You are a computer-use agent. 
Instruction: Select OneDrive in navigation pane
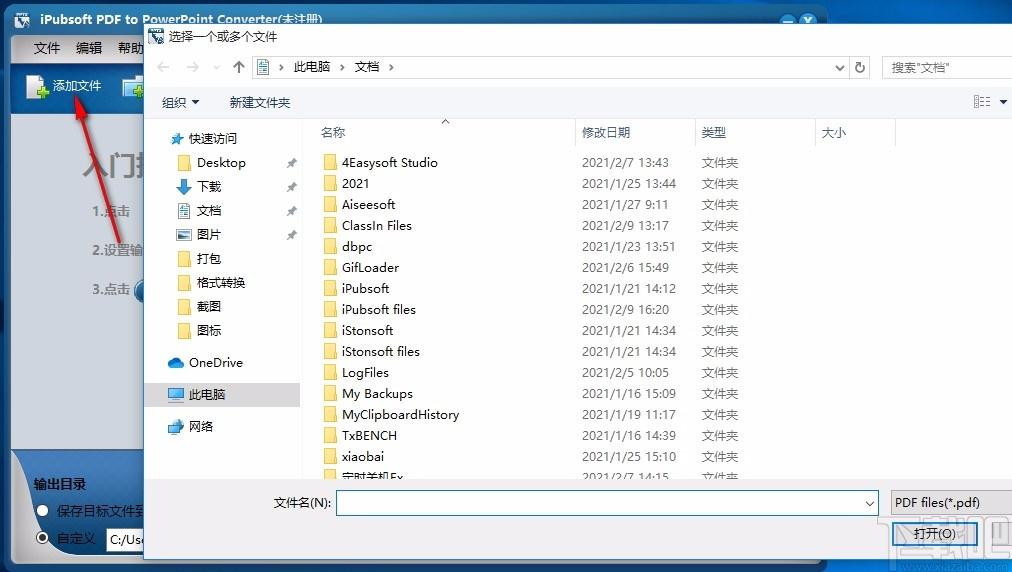pos(216,363)
